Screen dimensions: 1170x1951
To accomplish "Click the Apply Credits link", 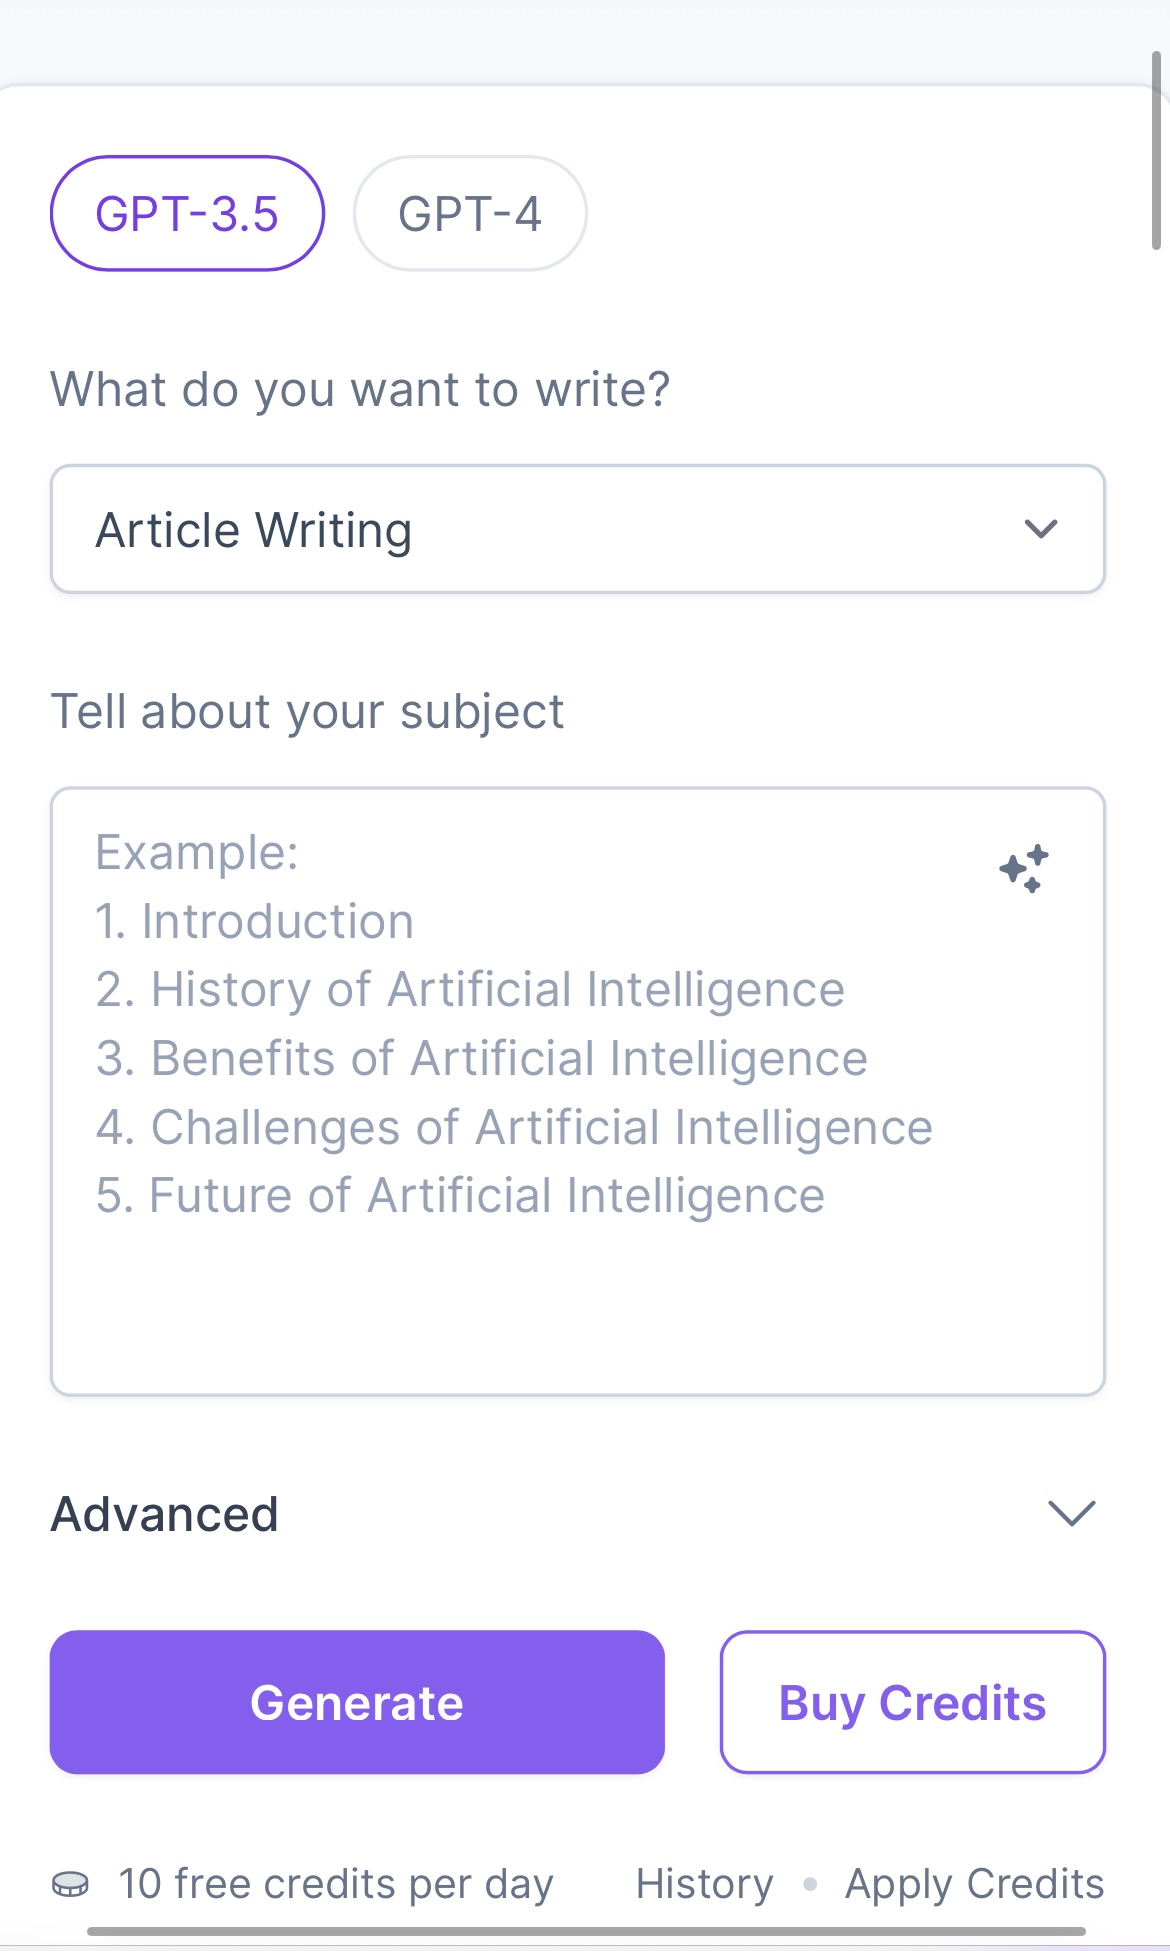I will (x=974, y=1884).
